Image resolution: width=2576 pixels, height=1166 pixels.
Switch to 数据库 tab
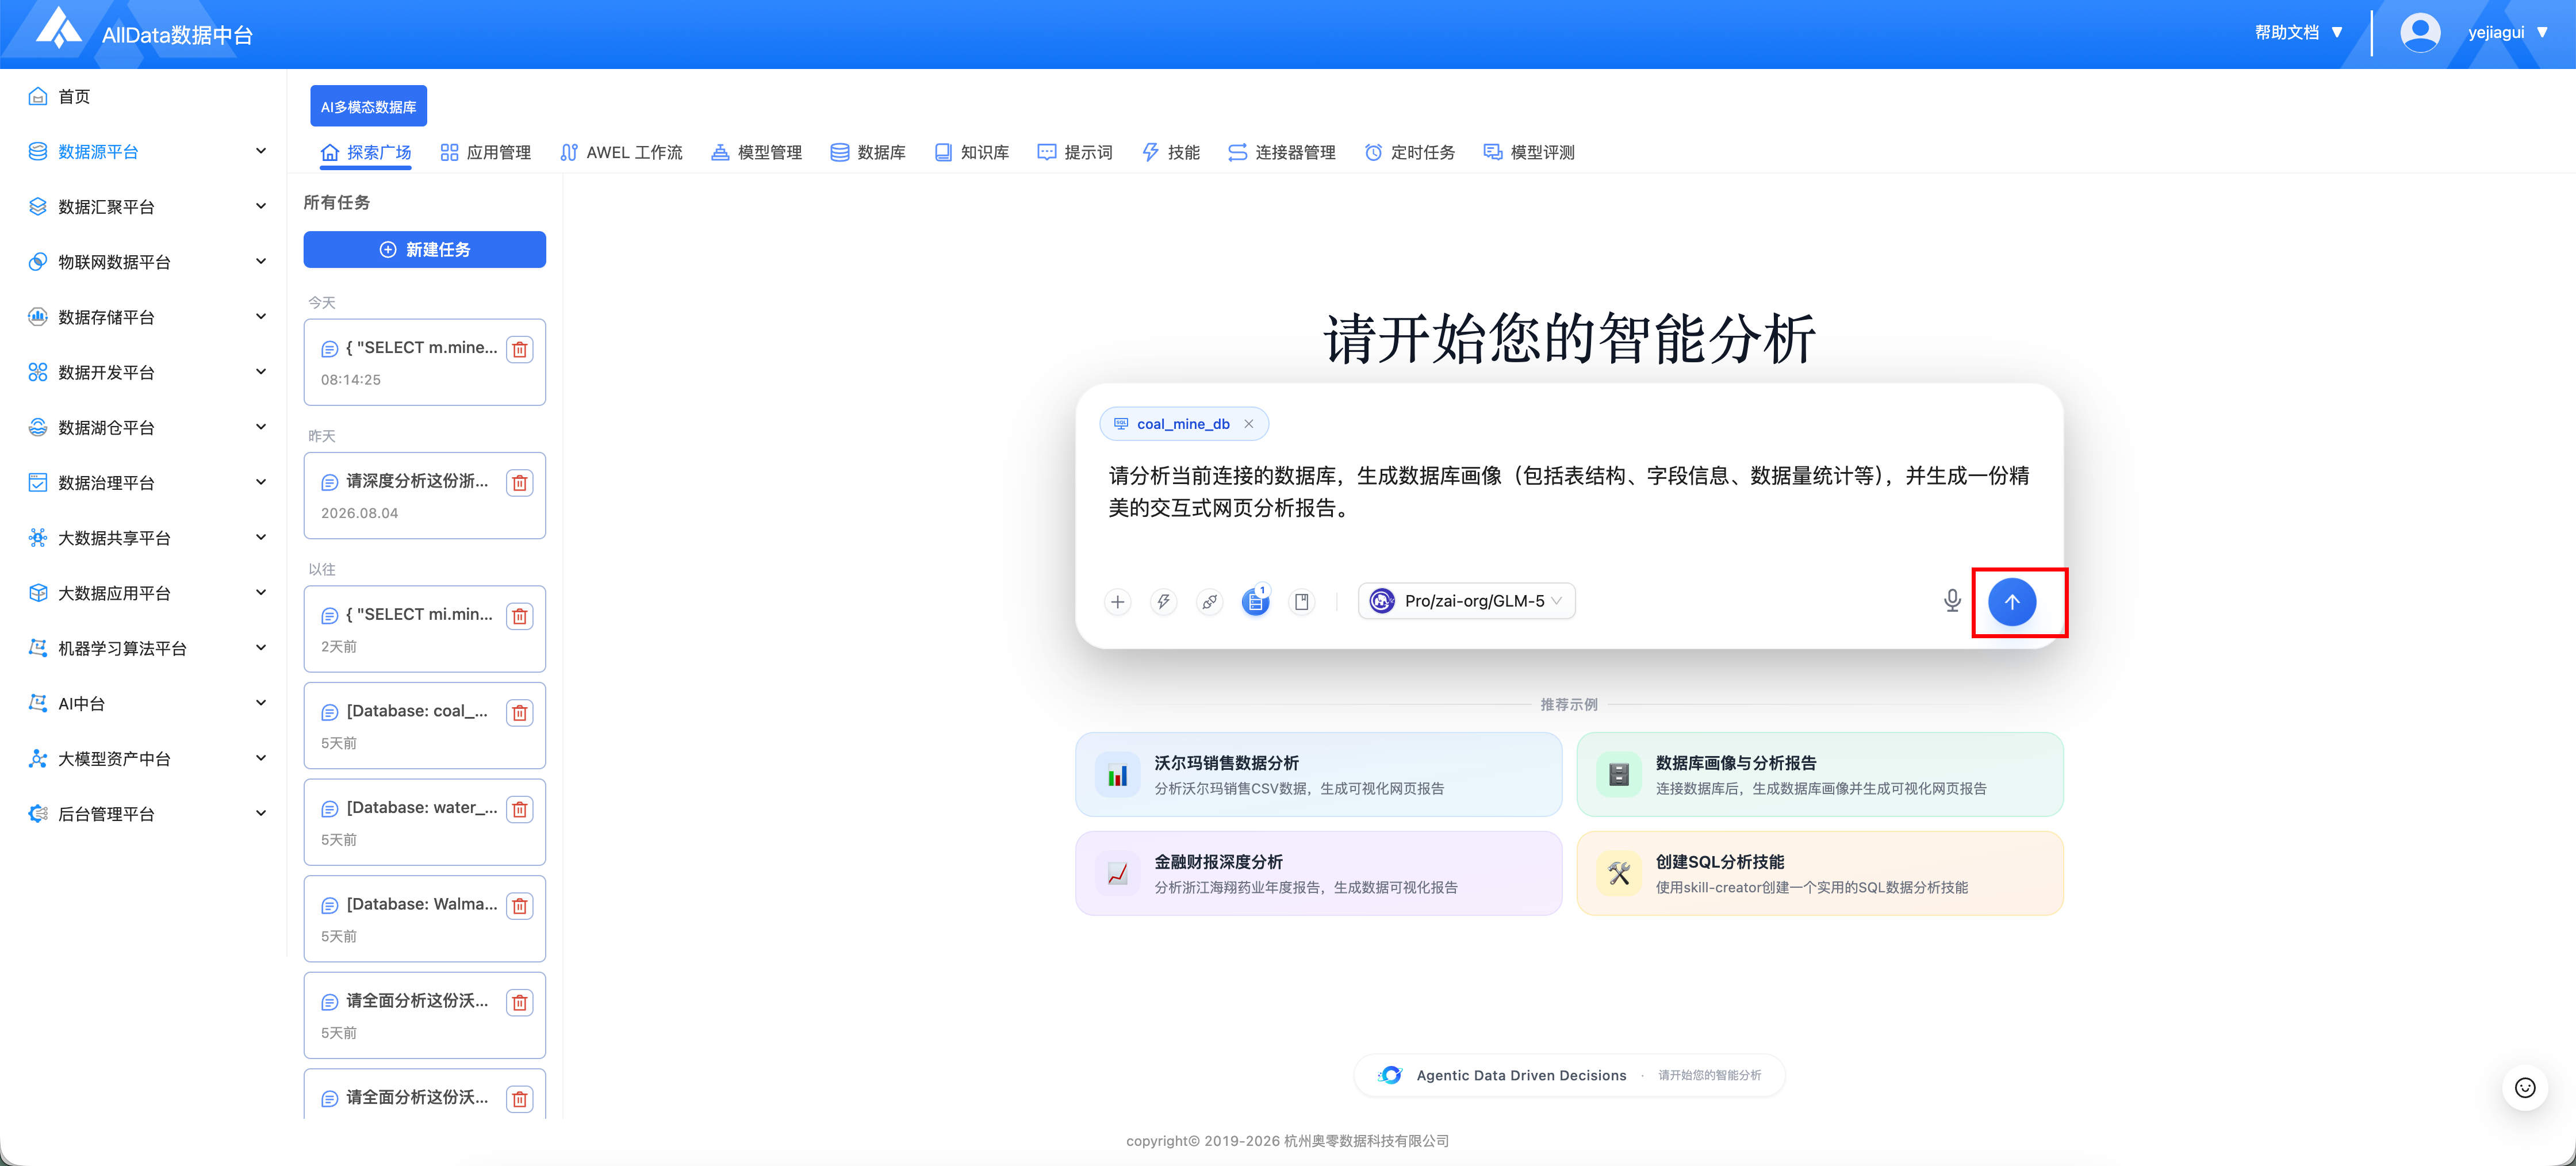point(868,153)
